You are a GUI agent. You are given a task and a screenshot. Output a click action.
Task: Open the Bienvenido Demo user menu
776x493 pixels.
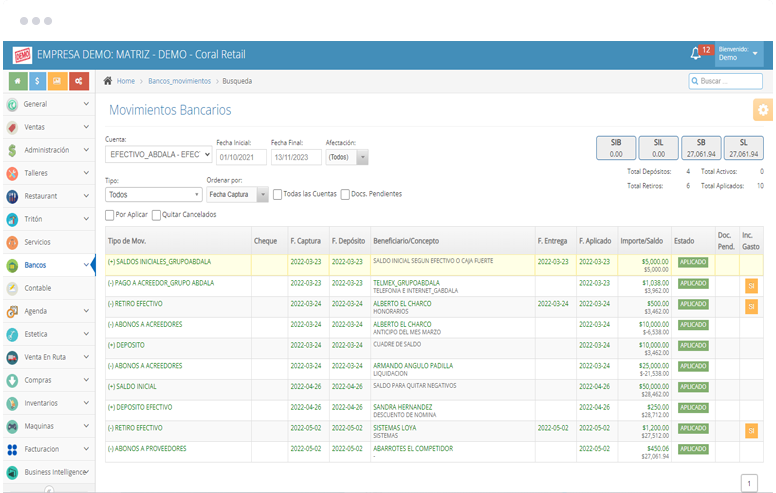click(738, 53)
